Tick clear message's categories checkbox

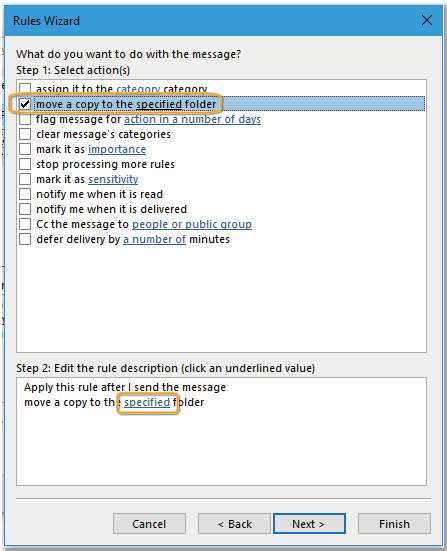click(25, 134)
